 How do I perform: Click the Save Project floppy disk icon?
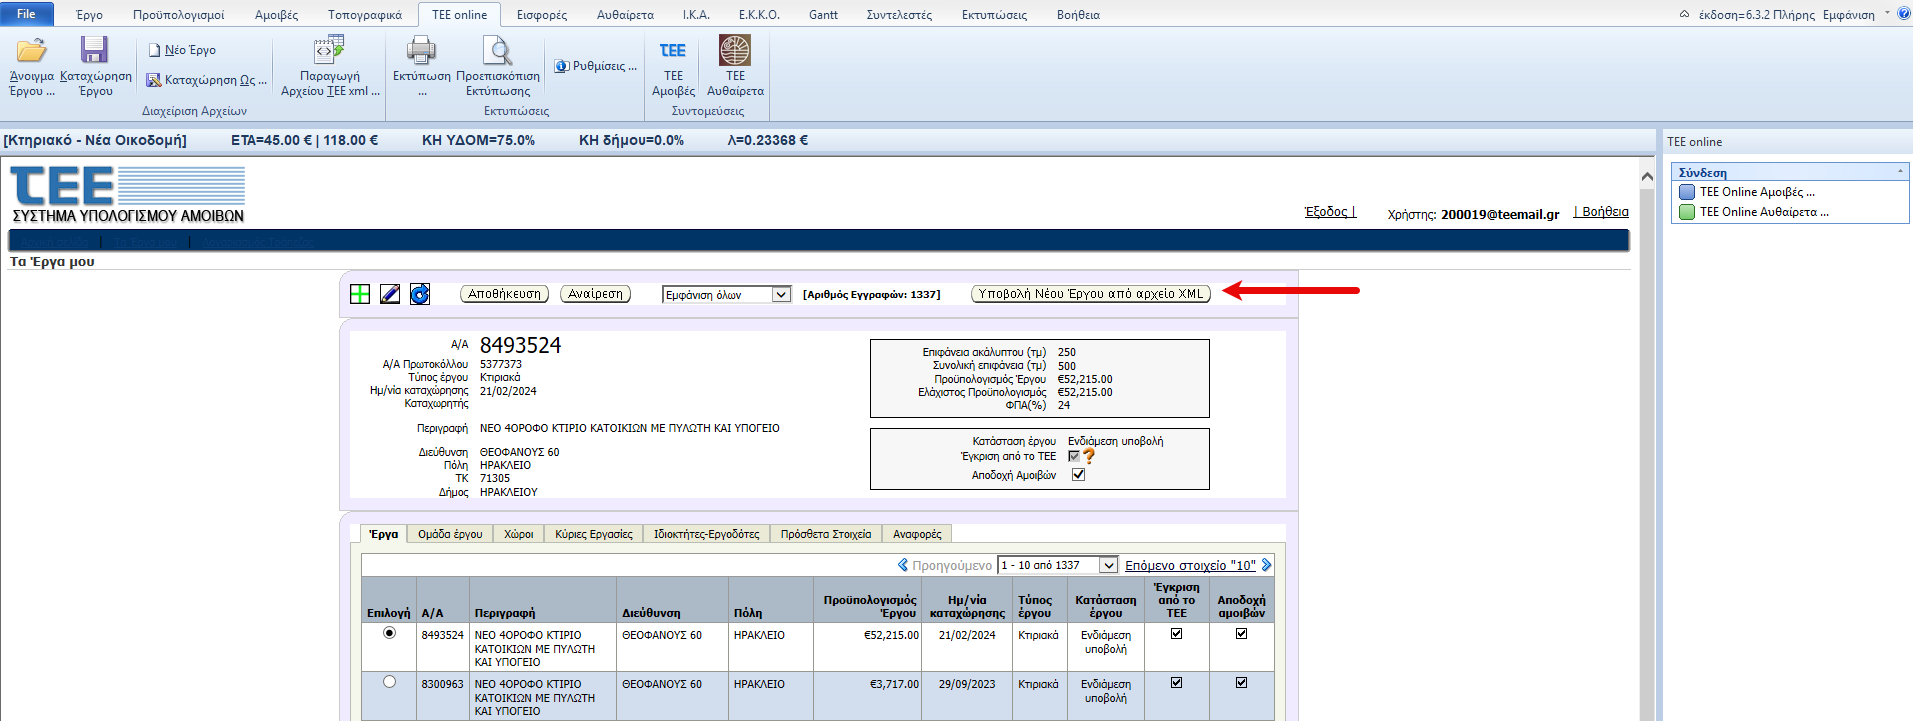95,51
